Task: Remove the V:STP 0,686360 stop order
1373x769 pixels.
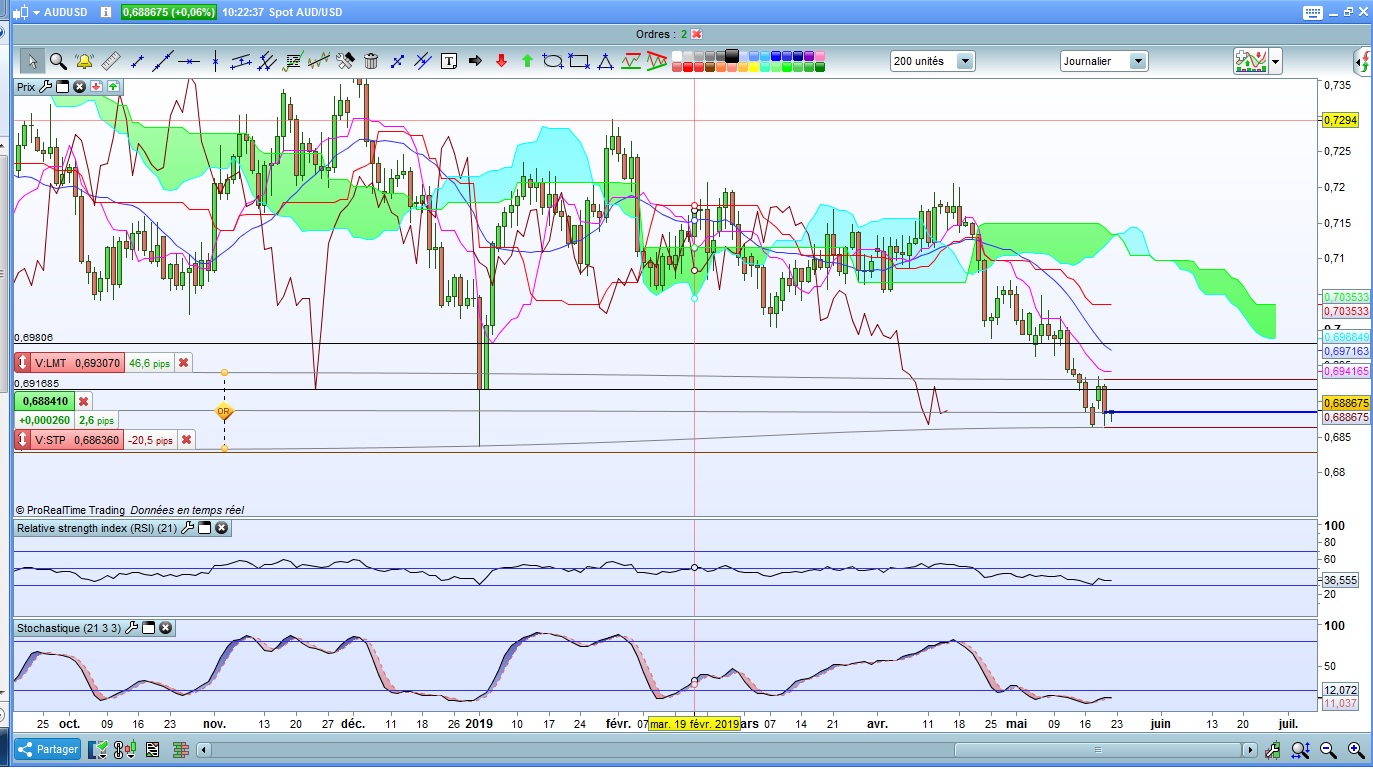Action: pos(186,440)
